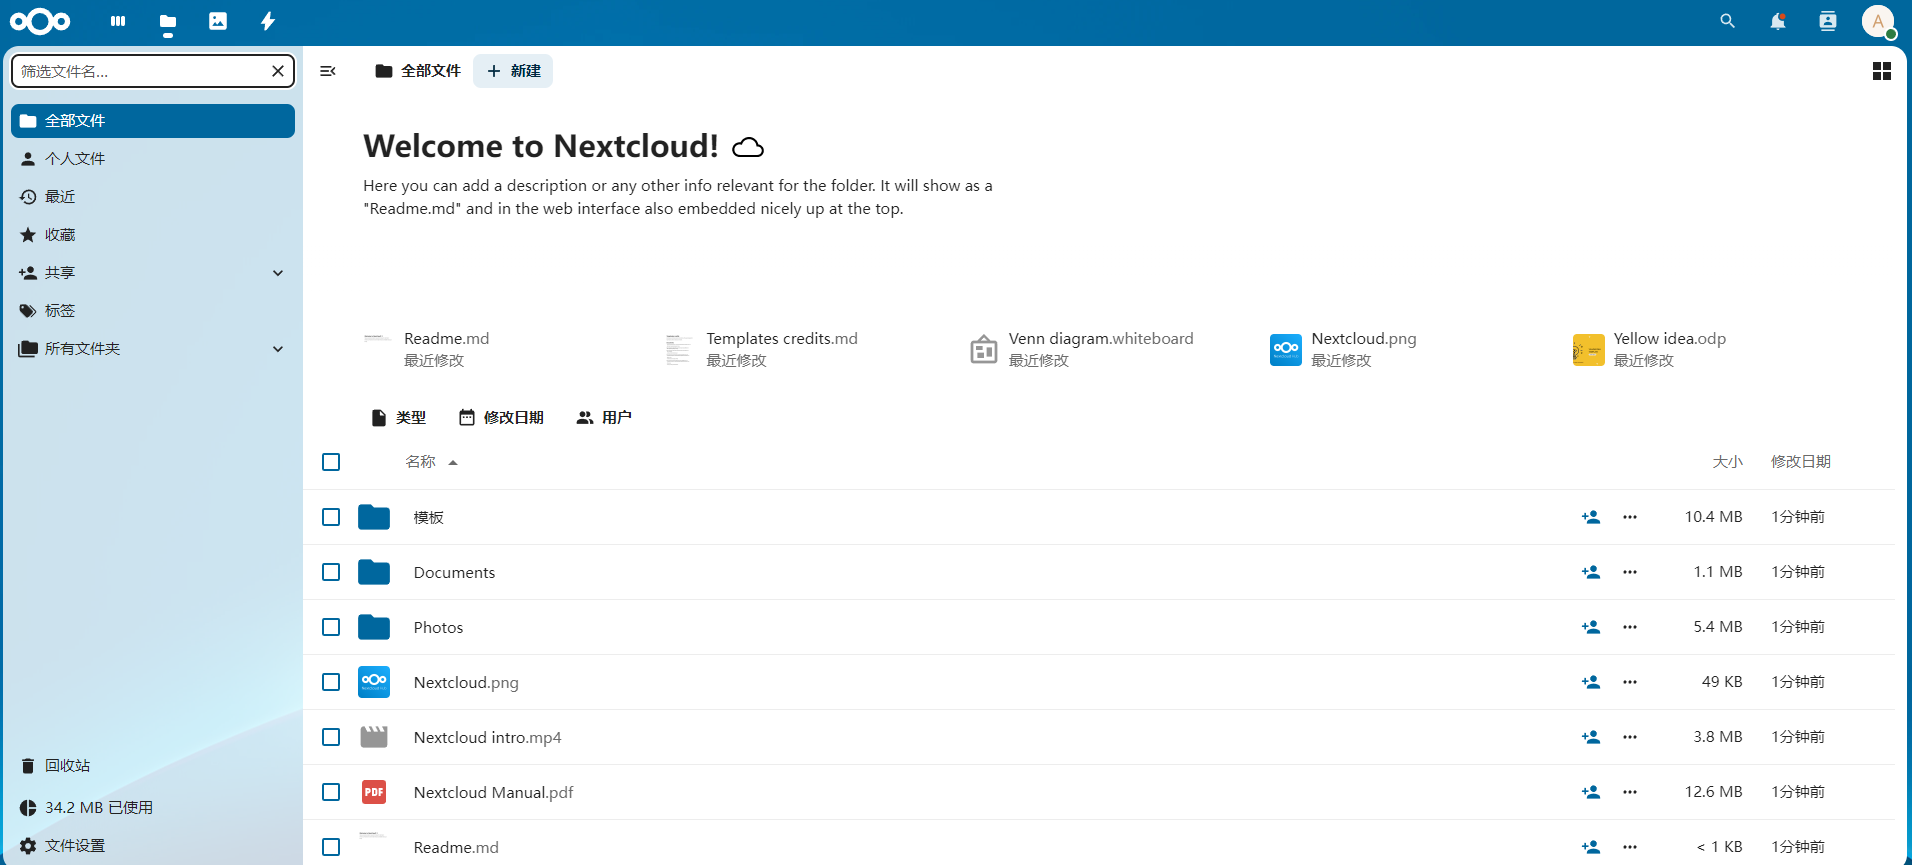Open the notifications bell
1912x865 pixels.
[x=1777, y=21]
